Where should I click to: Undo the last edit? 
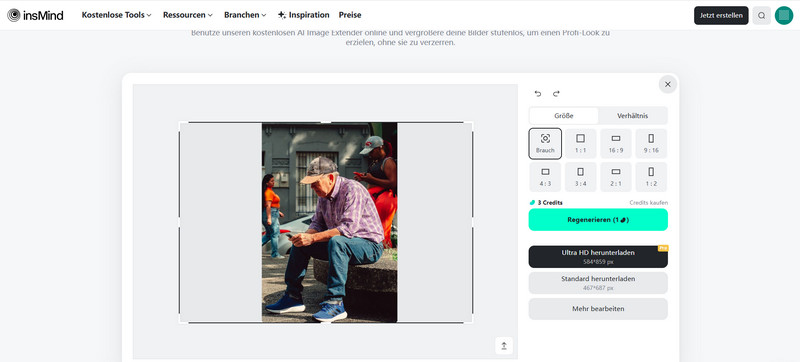(538, 93)
